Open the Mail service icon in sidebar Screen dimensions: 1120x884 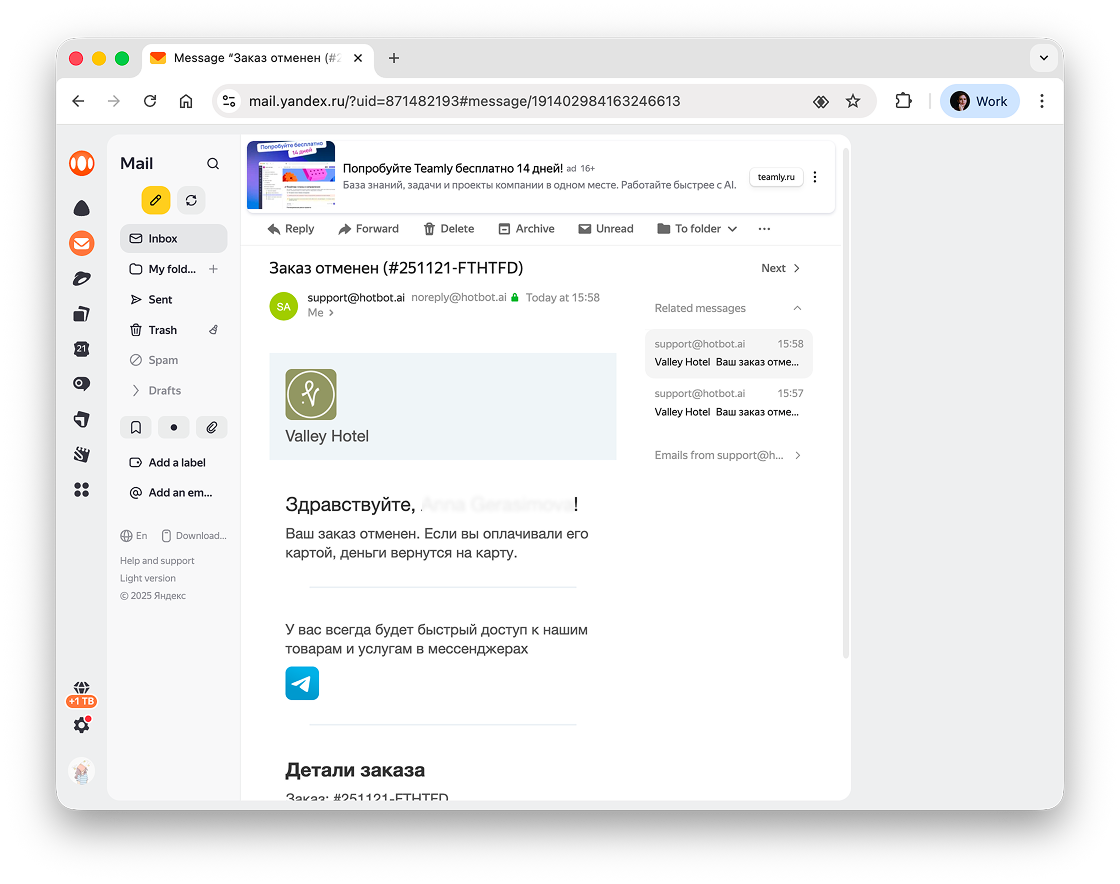81,243
